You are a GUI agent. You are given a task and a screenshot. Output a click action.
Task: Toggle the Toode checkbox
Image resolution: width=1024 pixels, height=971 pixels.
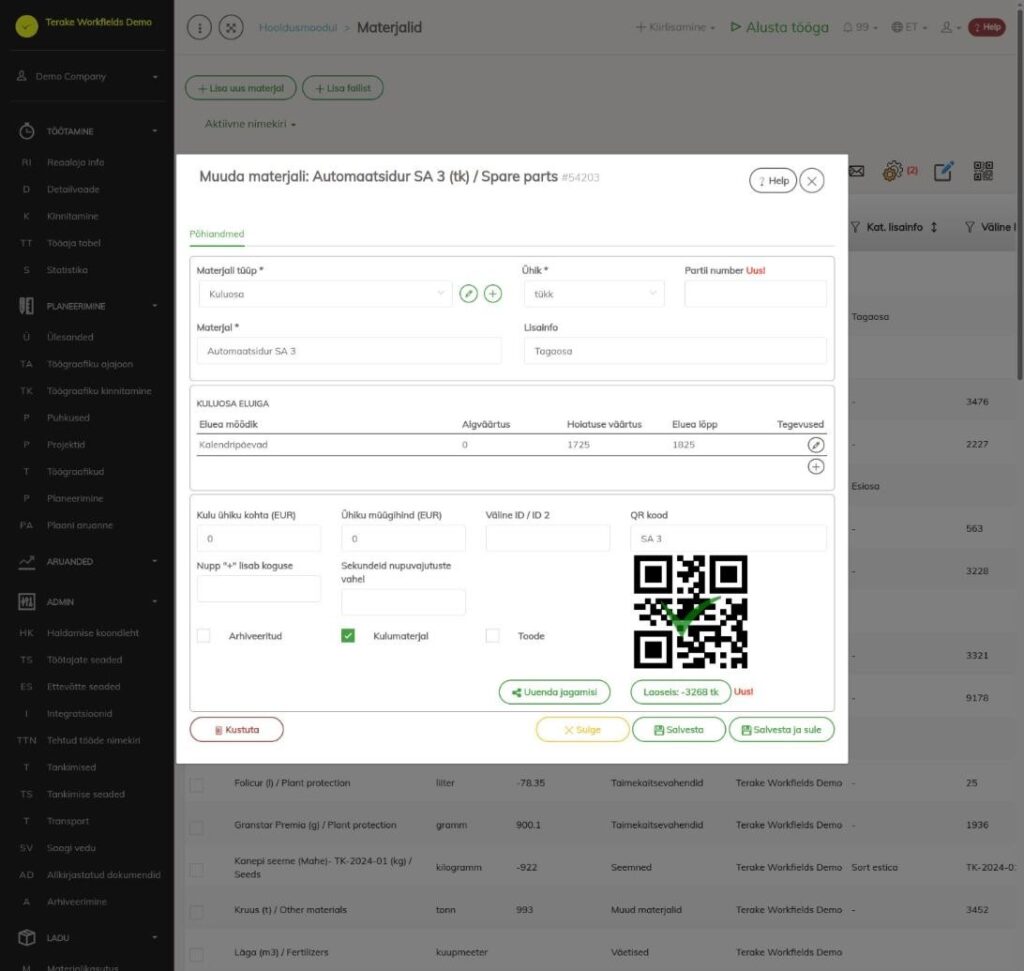492,636
